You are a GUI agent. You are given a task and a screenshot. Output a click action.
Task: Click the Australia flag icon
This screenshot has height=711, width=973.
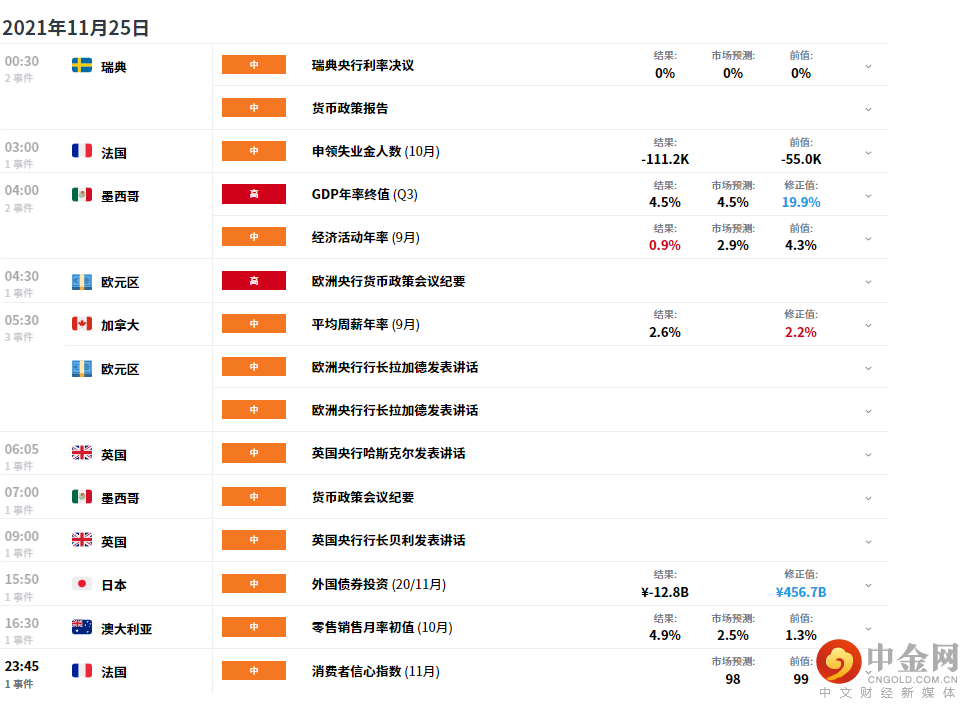82,628
